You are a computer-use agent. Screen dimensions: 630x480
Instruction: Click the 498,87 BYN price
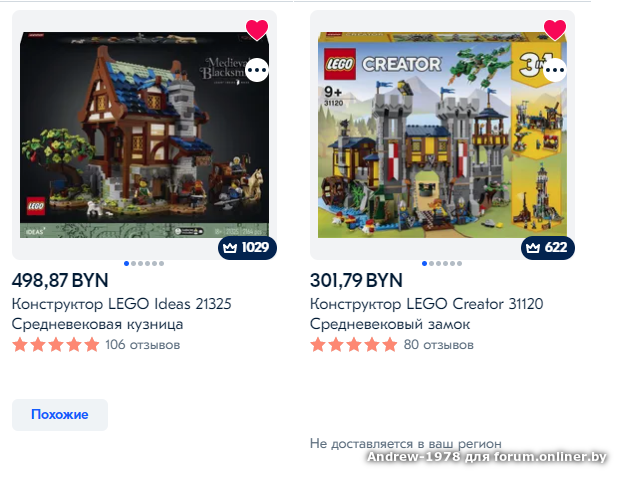point(60,280)
